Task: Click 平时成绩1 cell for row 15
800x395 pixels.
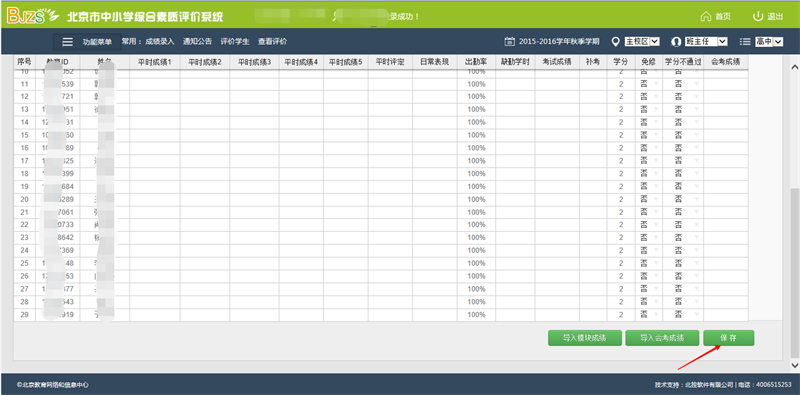Action: click(x=155, y=135)
